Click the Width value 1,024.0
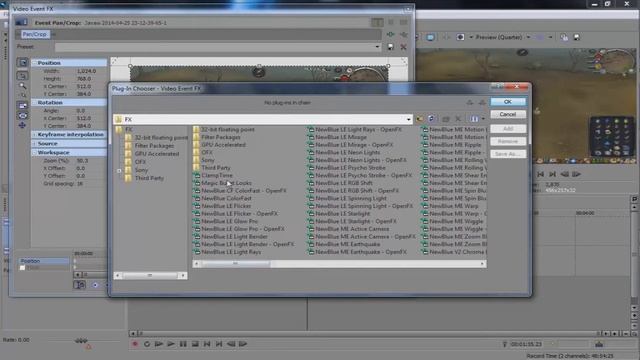Image resolution: width=640 pixels, height=360 pixels. point(86,71)
